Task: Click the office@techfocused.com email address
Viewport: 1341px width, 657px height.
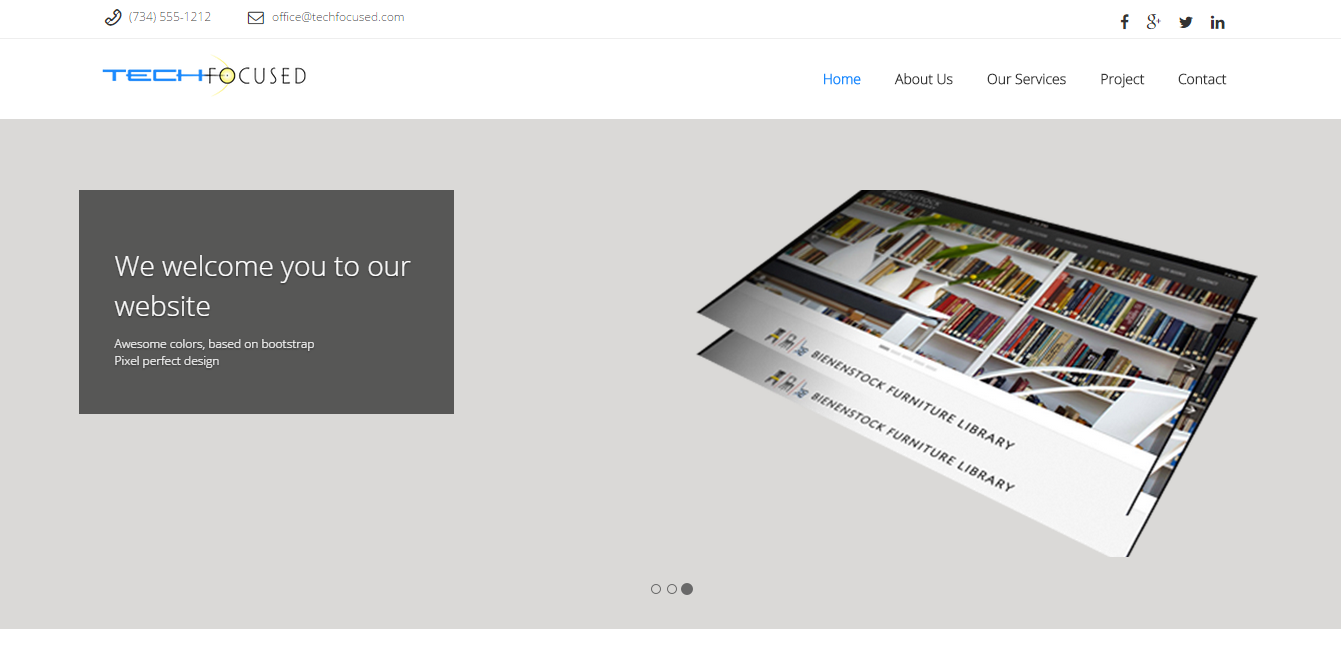Action: [x=338, y=17]
